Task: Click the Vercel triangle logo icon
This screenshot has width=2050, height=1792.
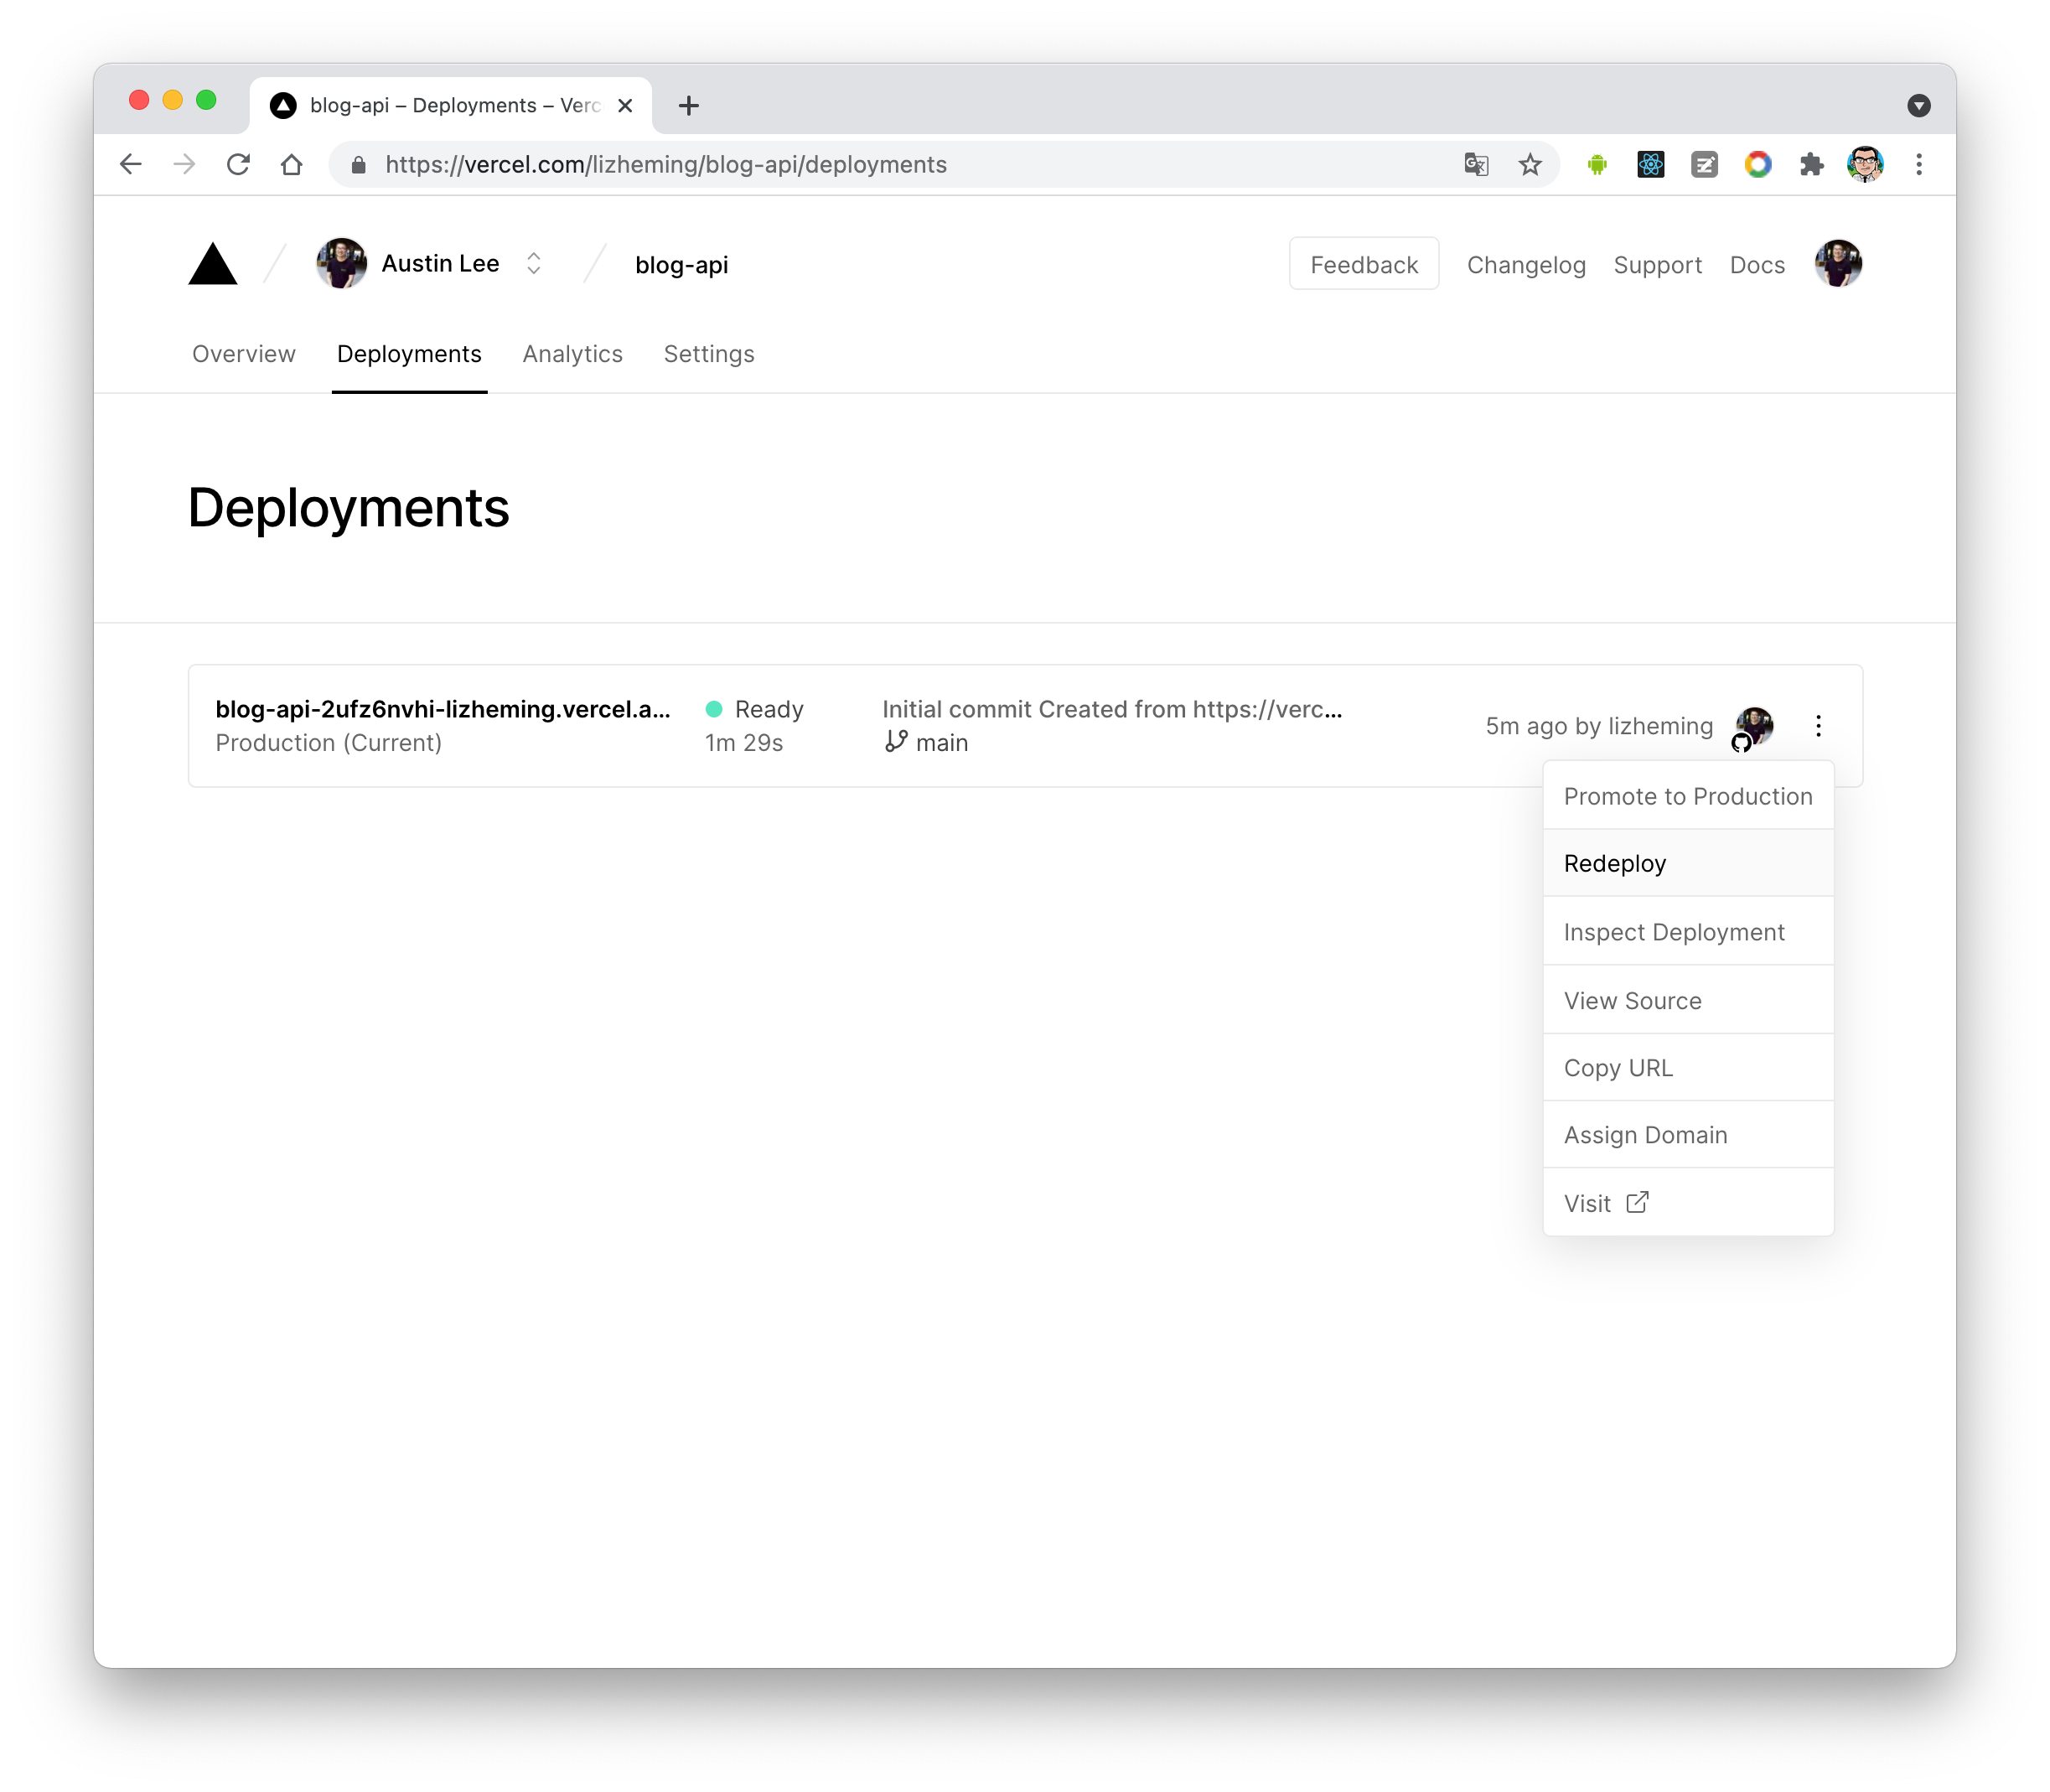Action: [213, 263]
